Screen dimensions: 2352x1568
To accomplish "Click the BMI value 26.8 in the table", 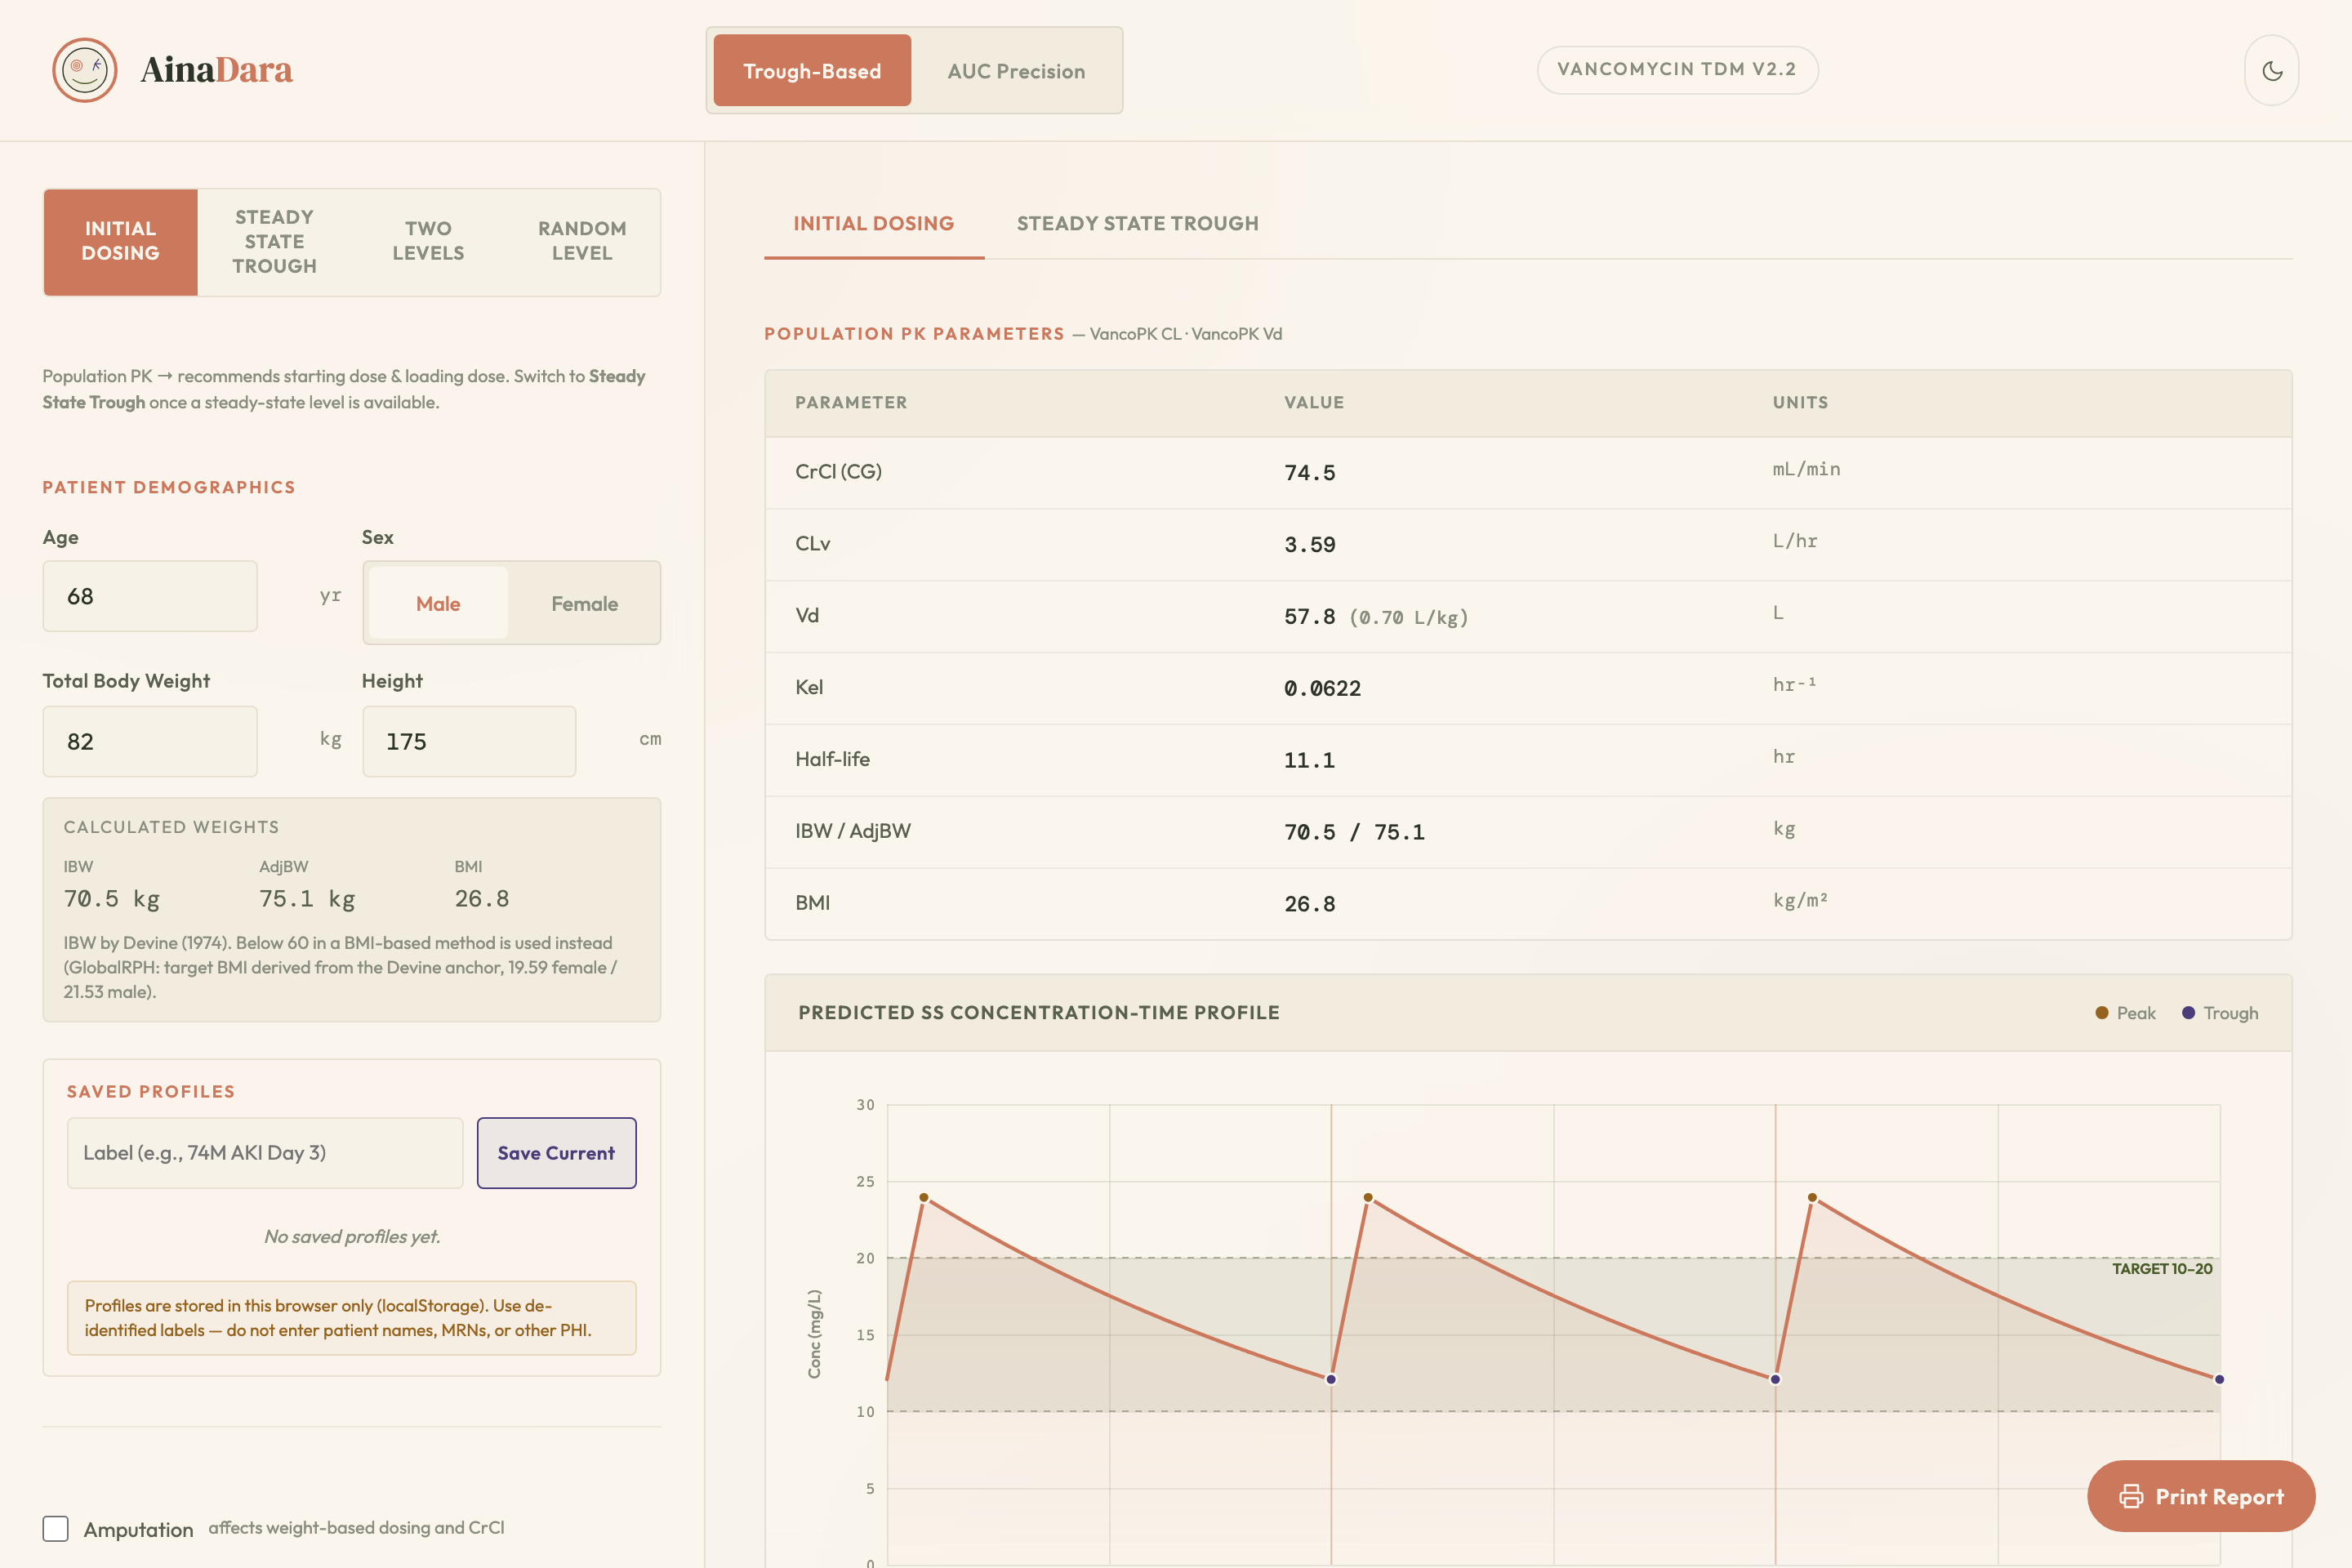I will click(x=1309, y=904).
